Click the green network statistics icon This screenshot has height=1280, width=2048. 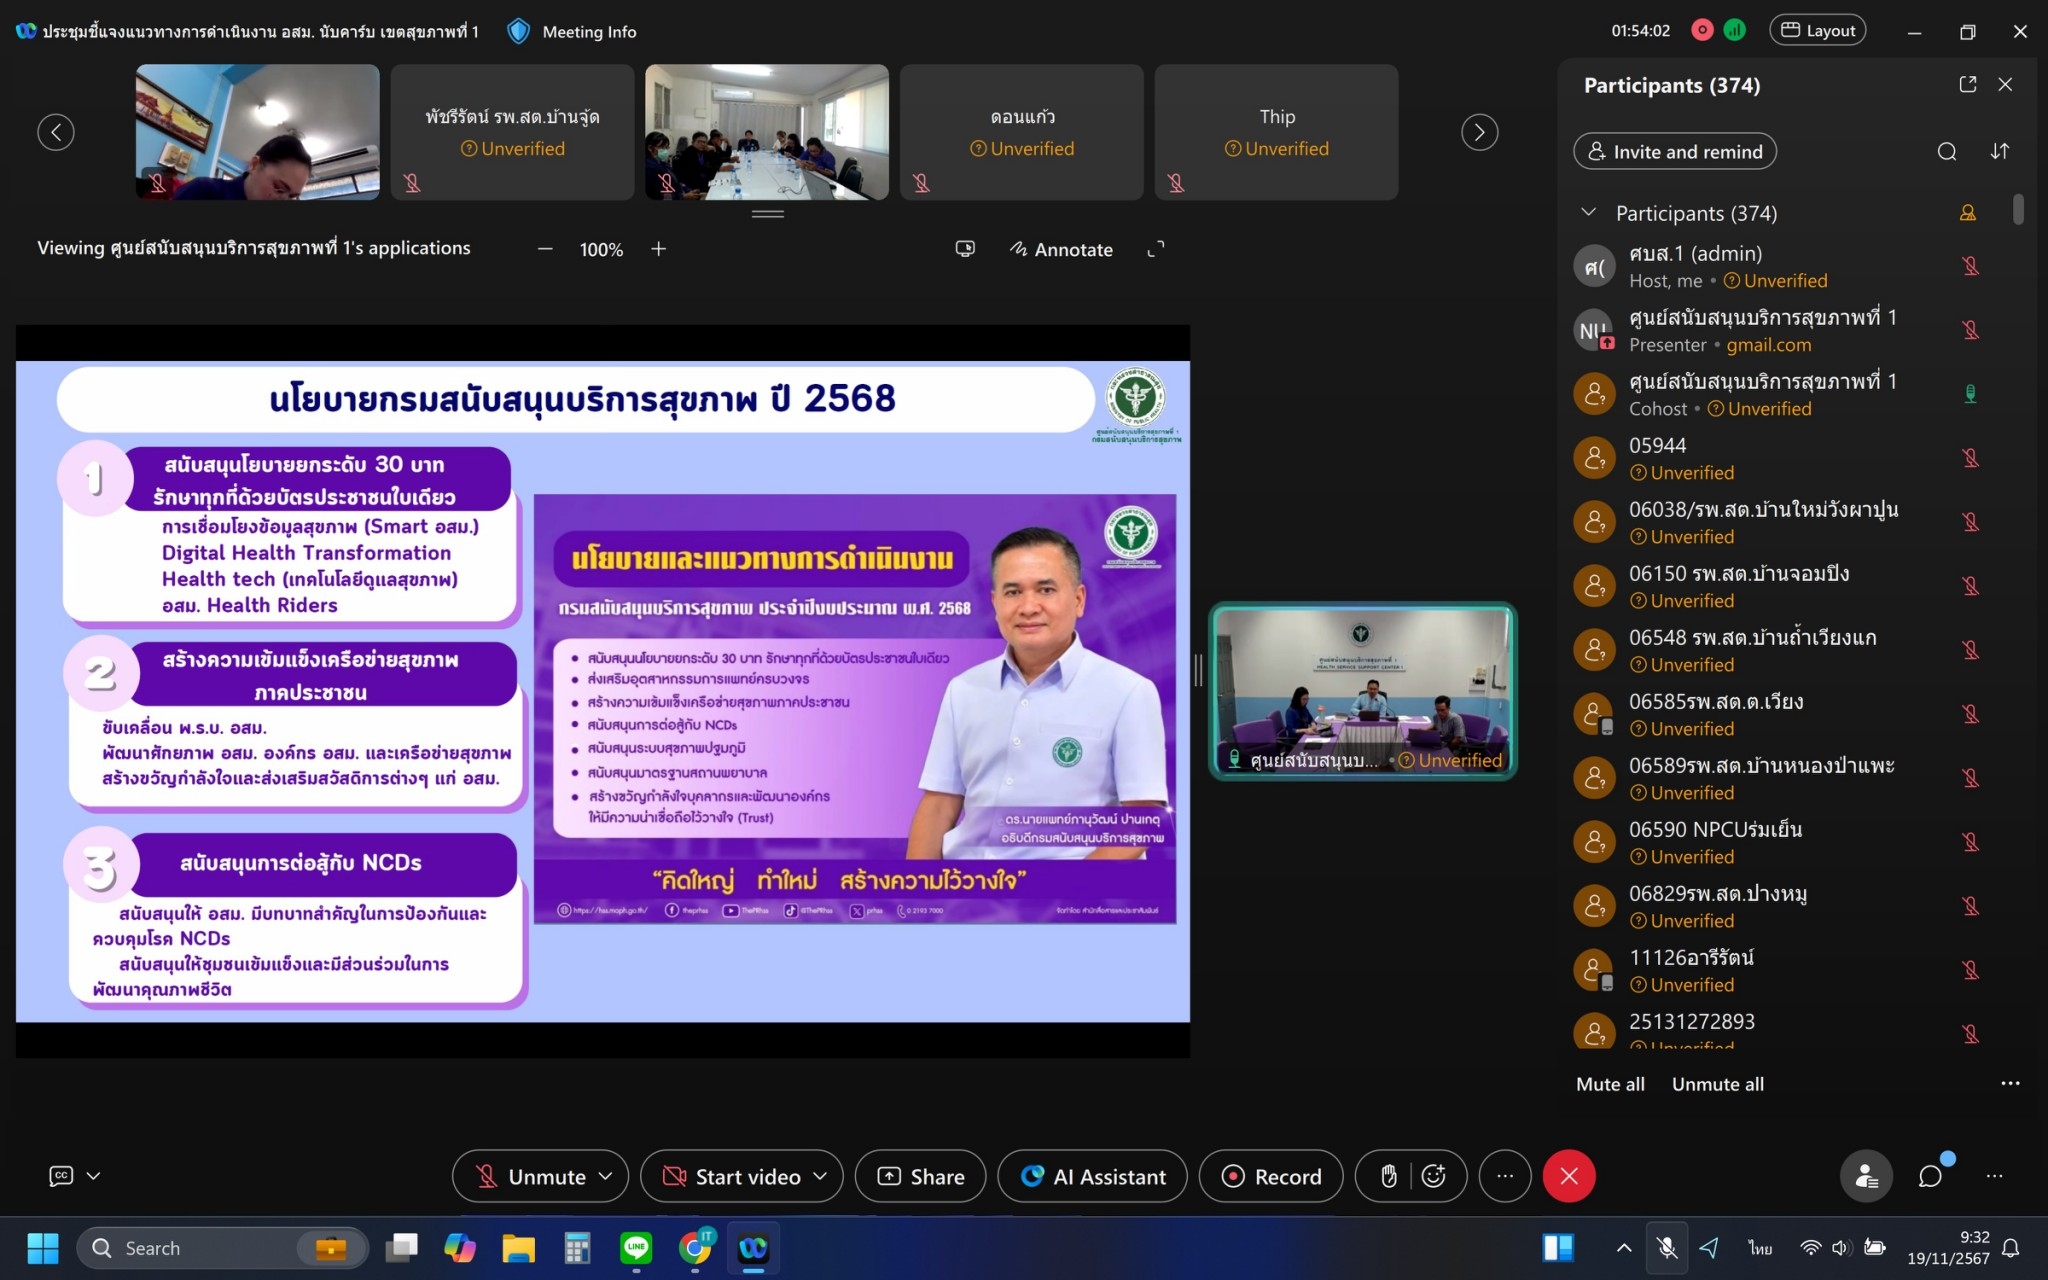tap(1735, 30)
